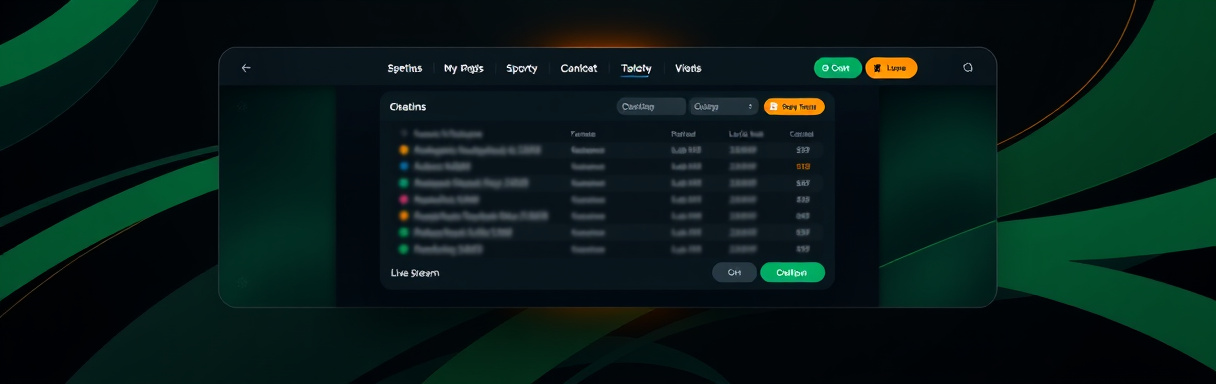Click the orange button in the top bar
The width and height of the screenshot is (1216, 384).
[x=891, y=68]
